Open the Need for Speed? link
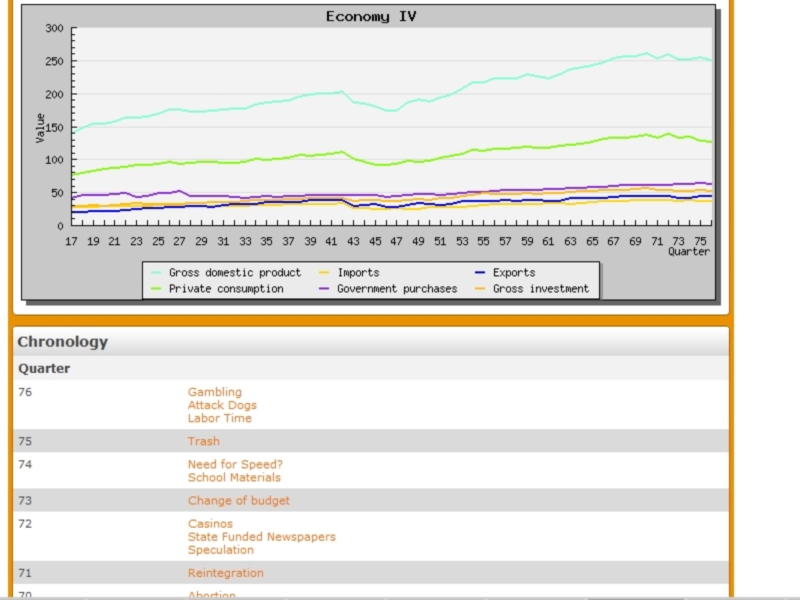The height and width of the screenshot is (600, 800). coord(235,464)
